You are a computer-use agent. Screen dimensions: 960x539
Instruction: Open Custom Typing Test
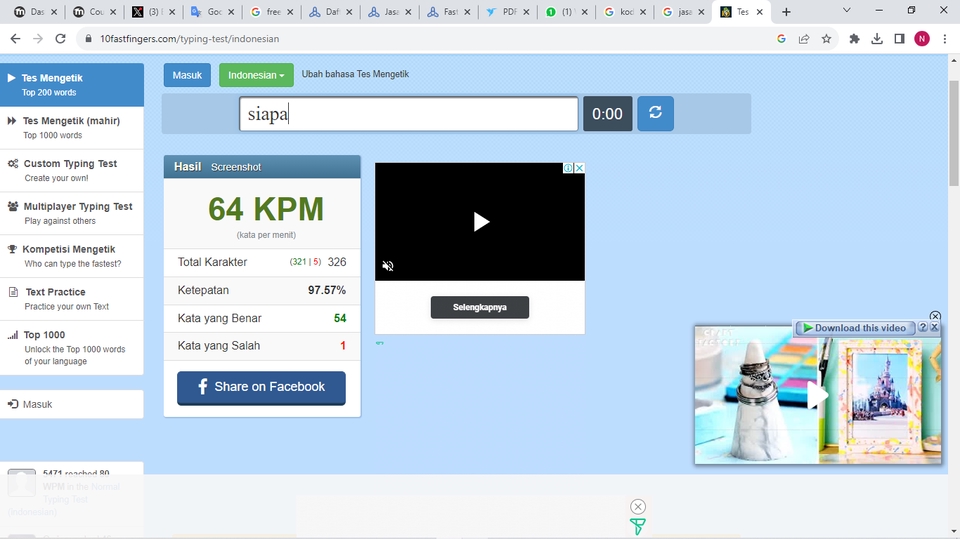(72, 170)
